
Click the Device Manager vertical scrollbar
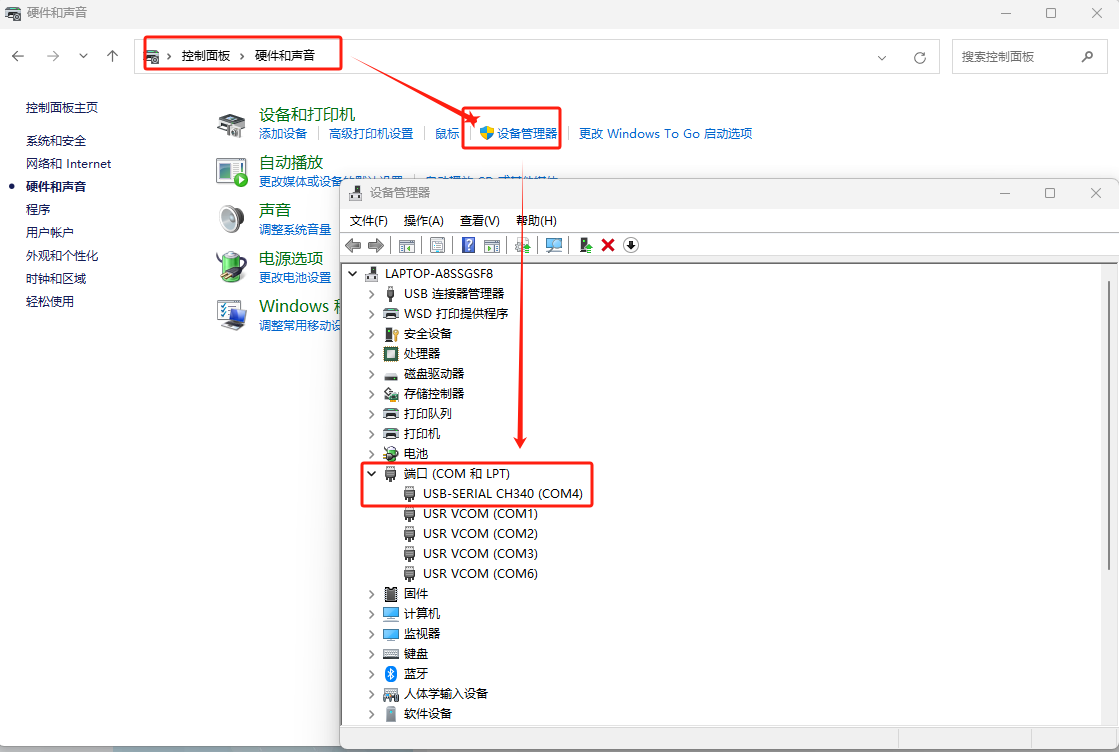click(1108, 425)
